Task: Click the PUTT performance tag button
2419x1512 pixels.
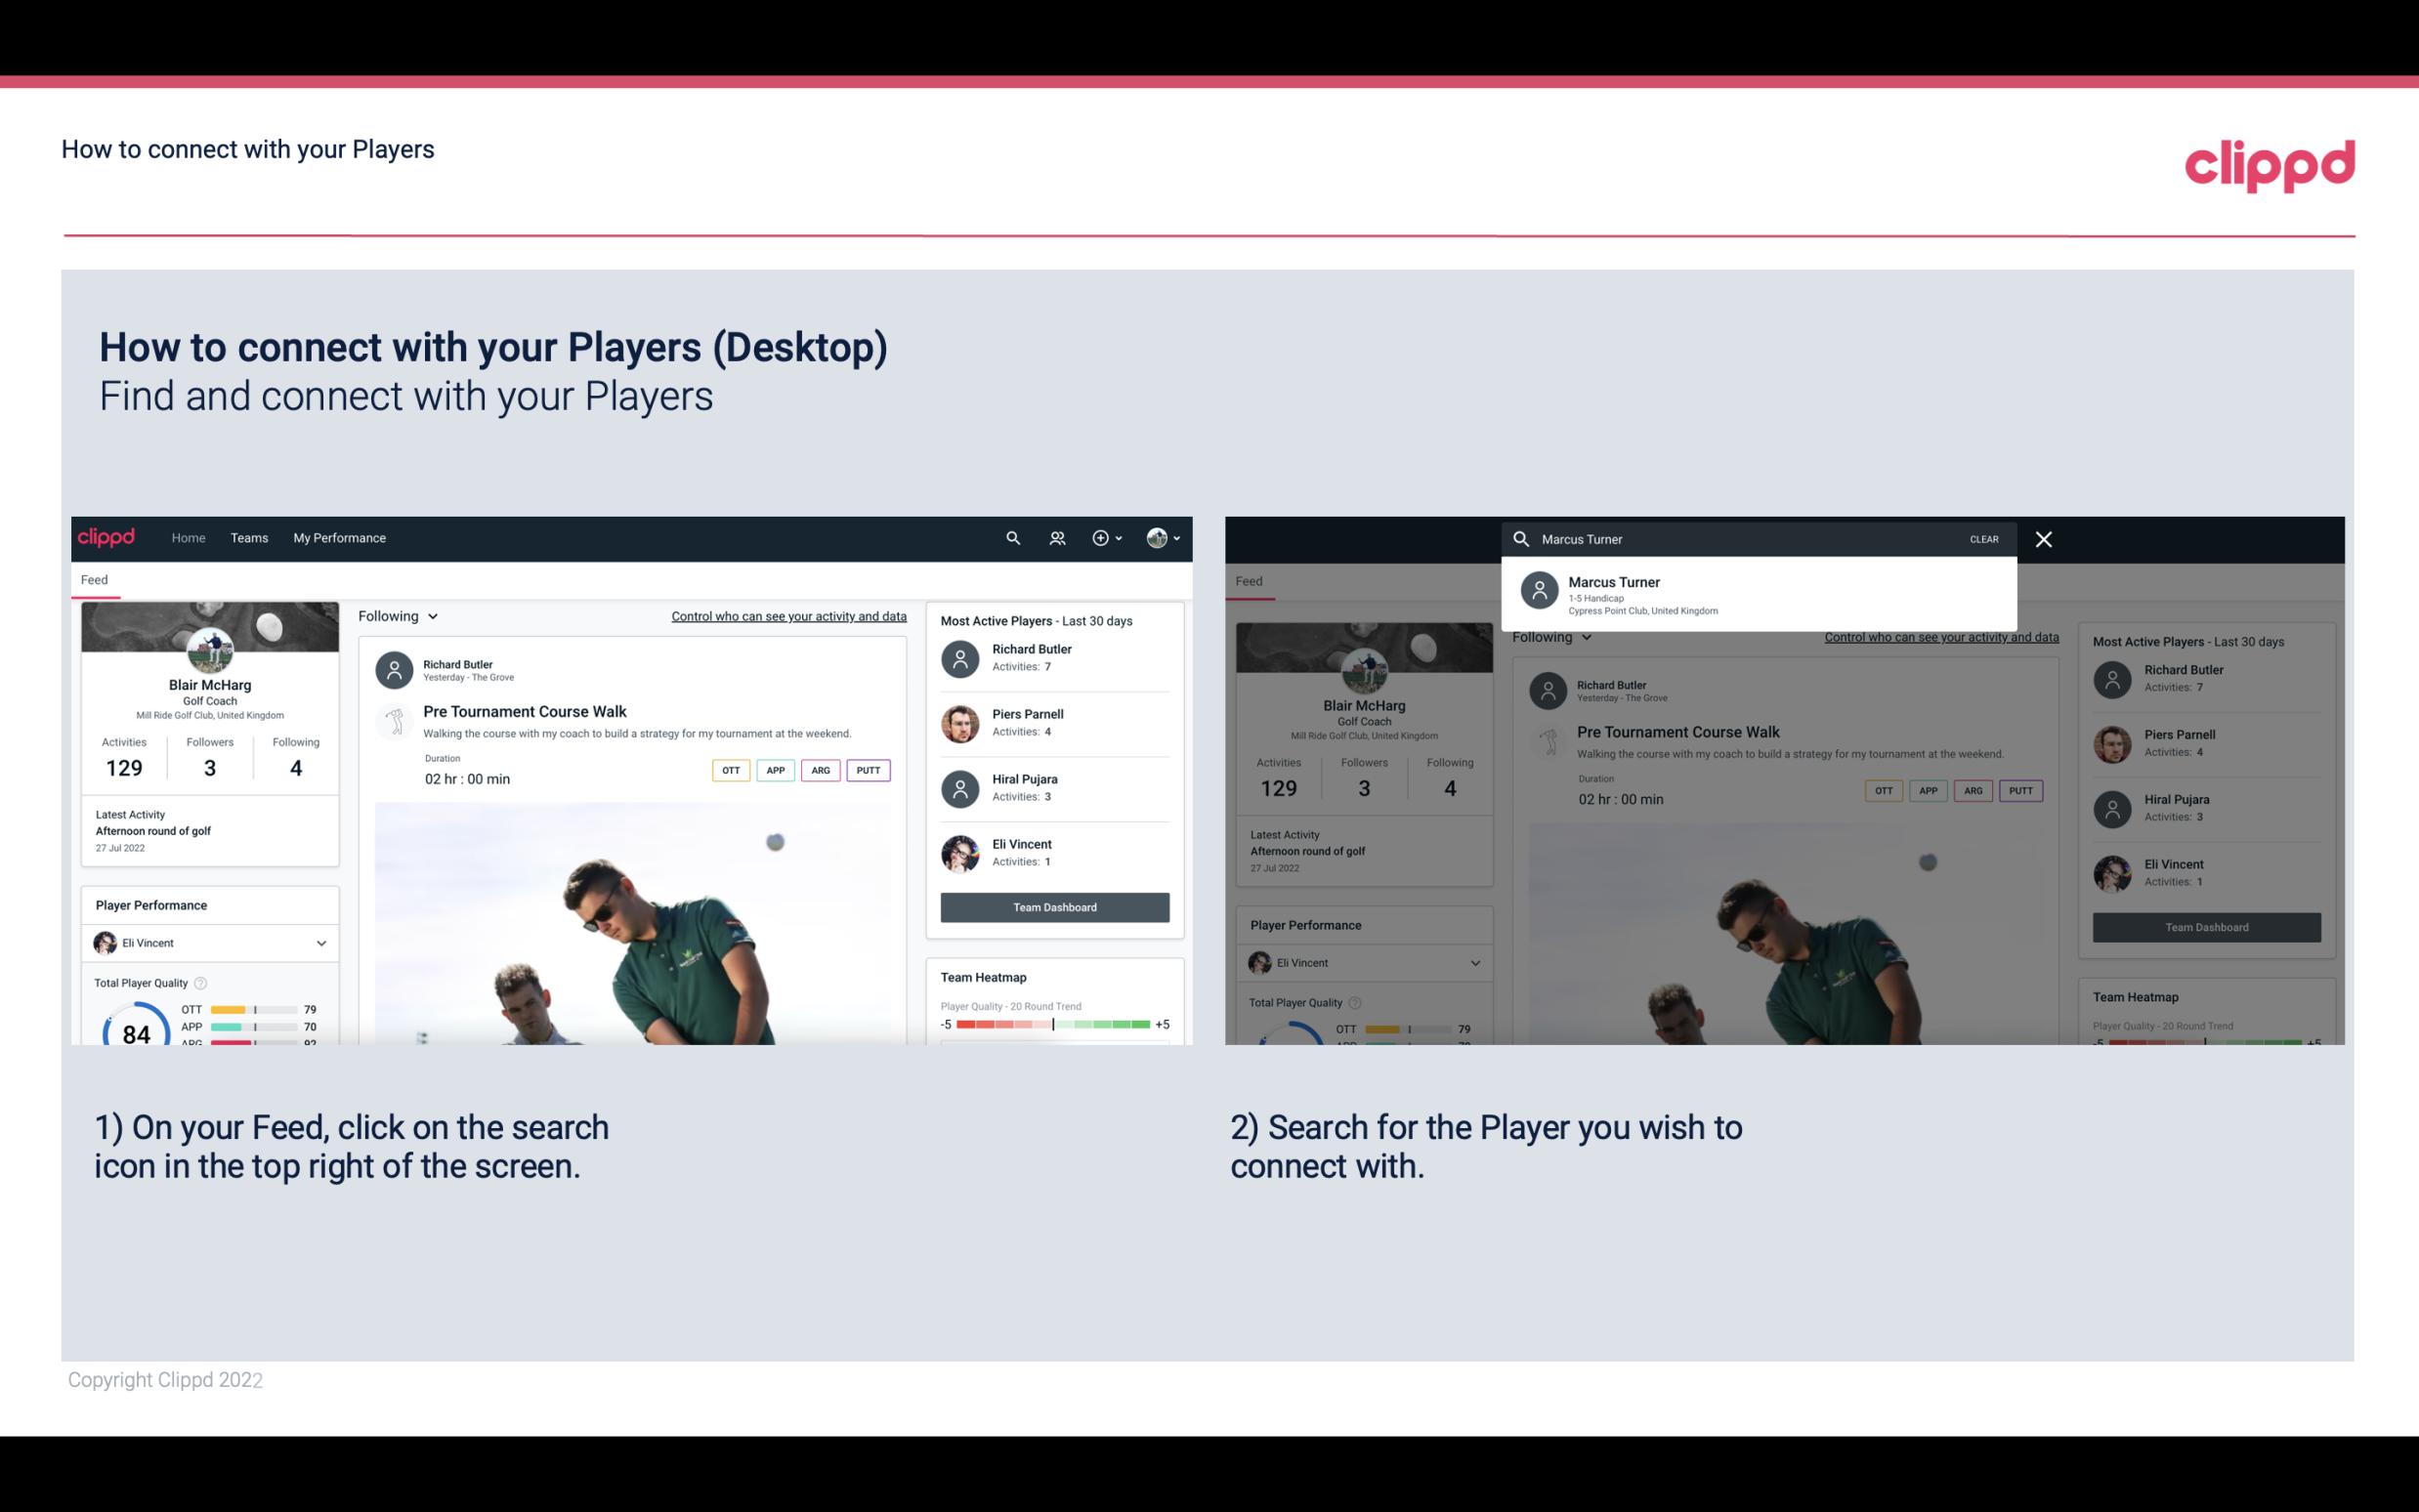Action: (x=868, y=770)
